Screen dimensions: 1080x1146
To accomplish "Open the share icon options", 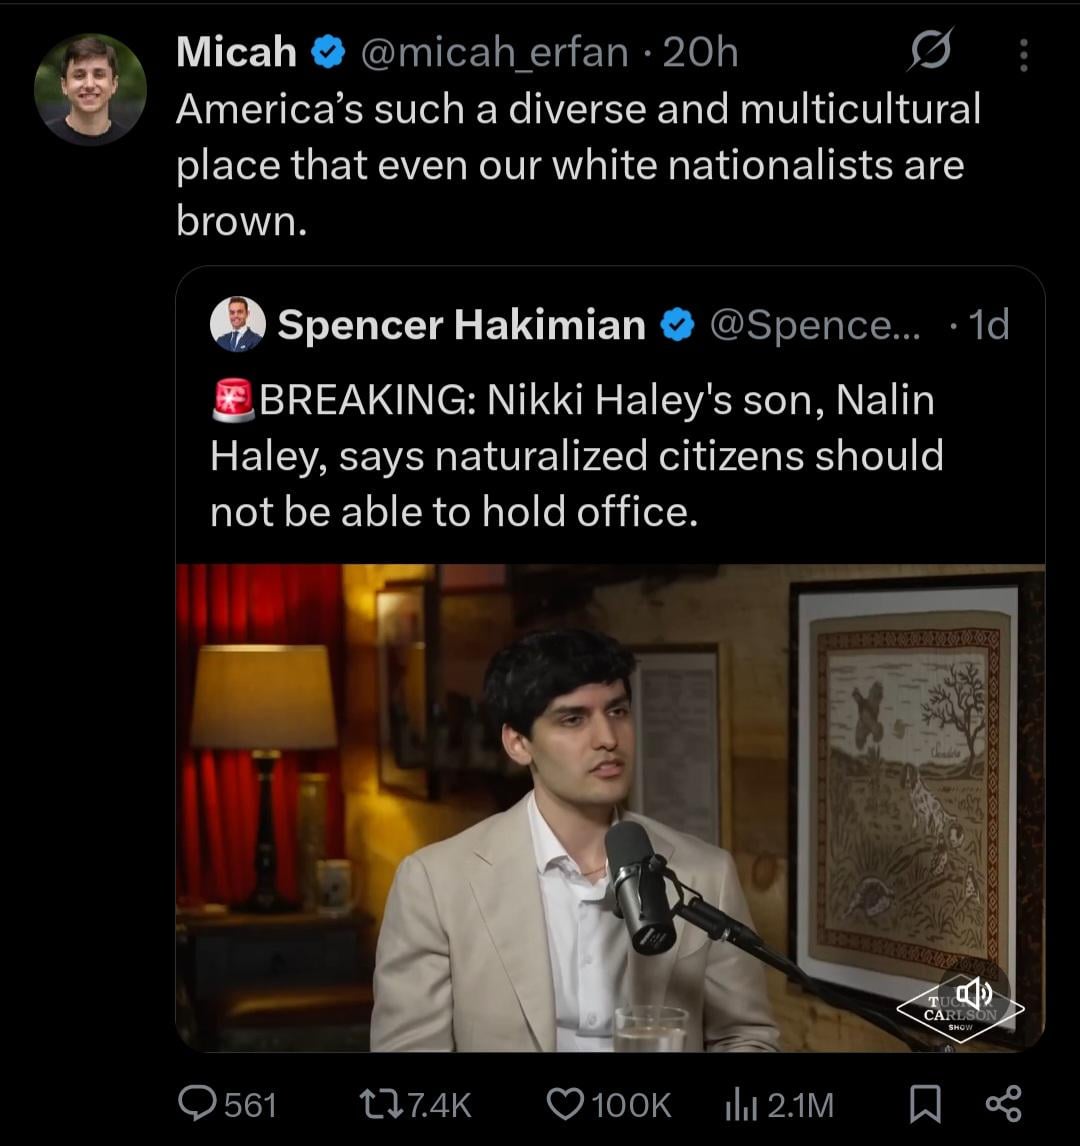I will (x=1003, y=1103).
